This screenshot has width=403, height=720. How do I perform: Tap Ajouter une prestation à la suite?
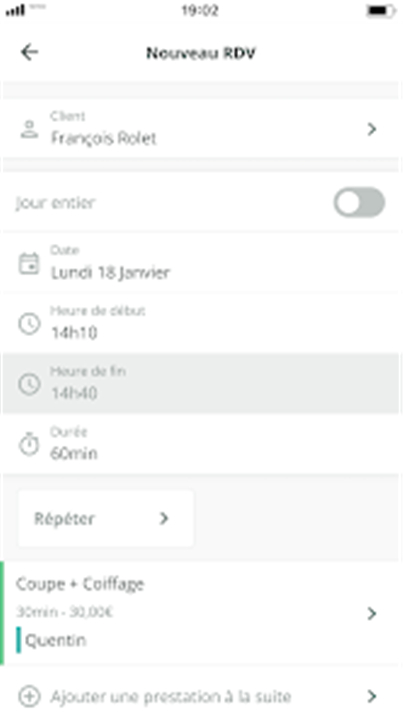click(170, 697)
